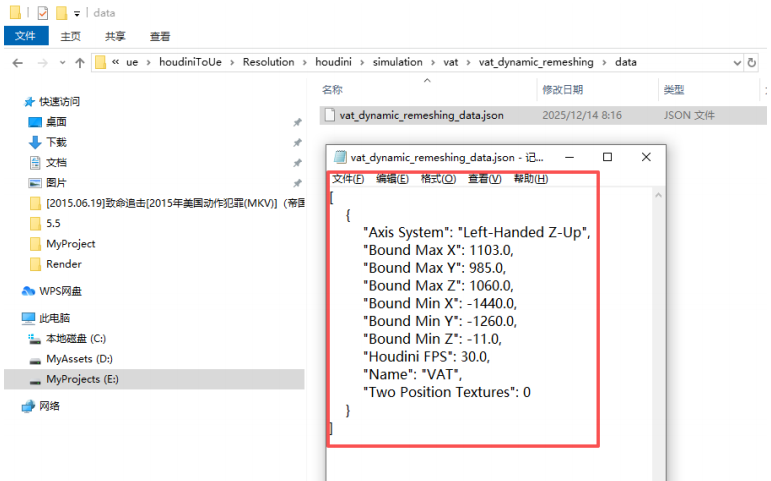Select the Downloads (下载) quick access folder
Viewport: 771px width, 481px height.
coord(56,142)
